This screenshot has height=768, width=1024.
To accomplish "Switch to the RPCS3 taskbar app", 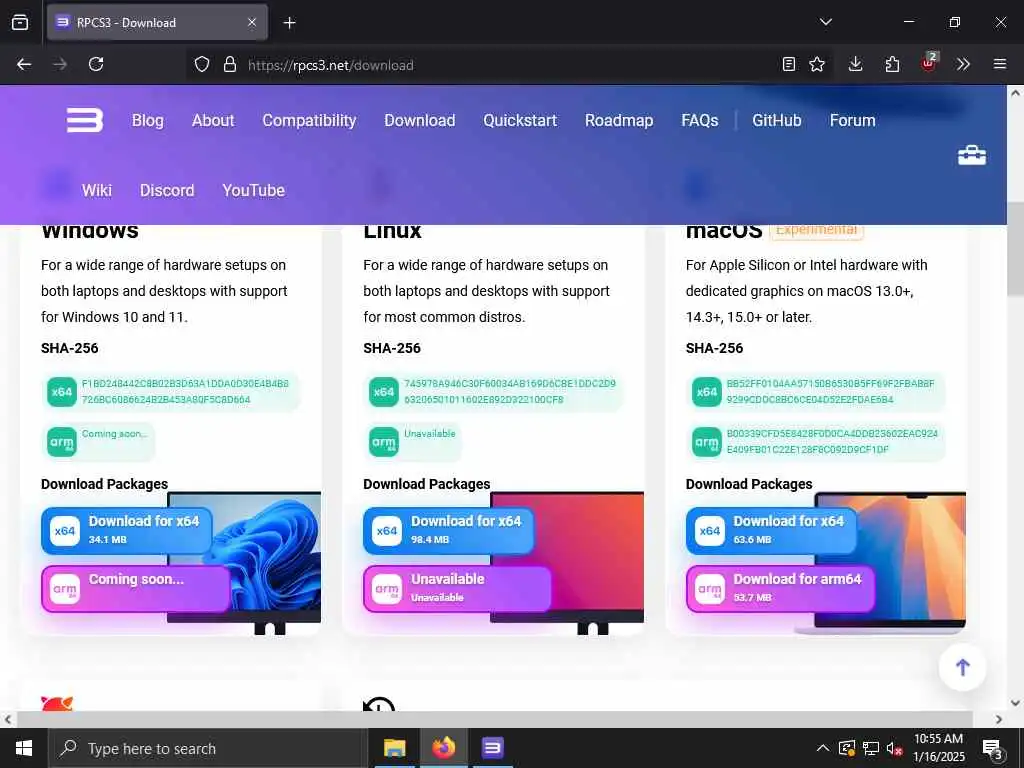I will click(492, 748).
